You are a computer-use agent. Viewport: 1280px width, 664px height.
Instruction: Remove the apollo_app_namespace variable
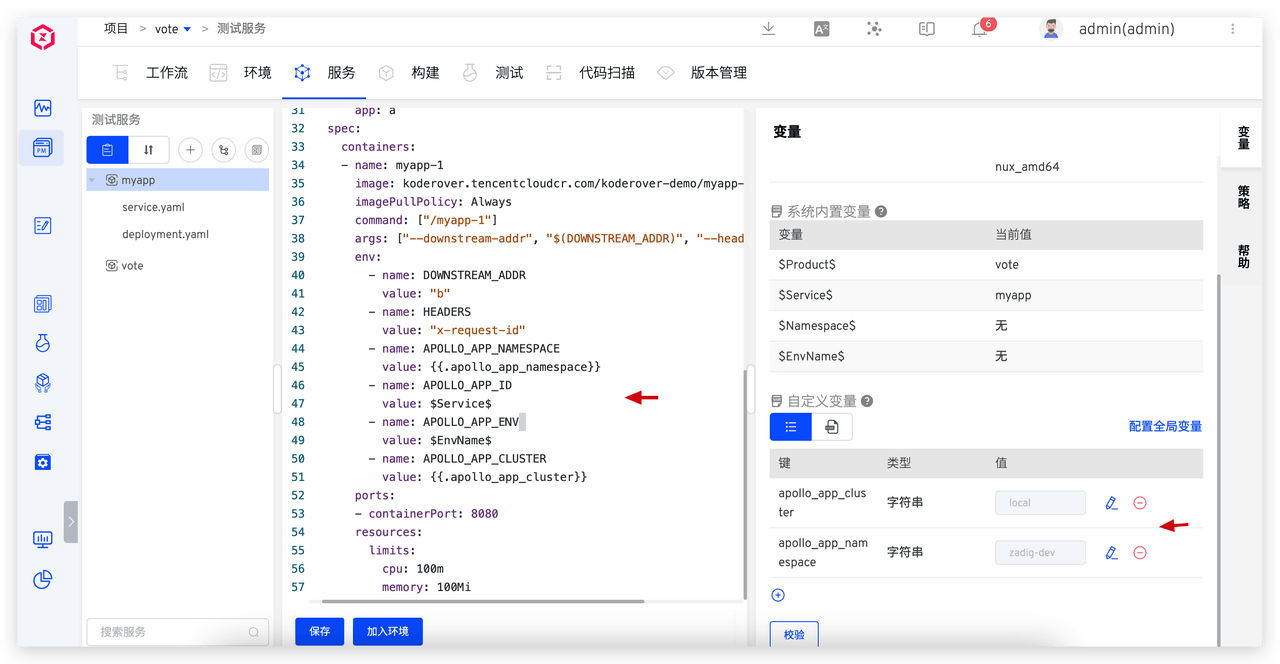click(x=1139, y=553)
